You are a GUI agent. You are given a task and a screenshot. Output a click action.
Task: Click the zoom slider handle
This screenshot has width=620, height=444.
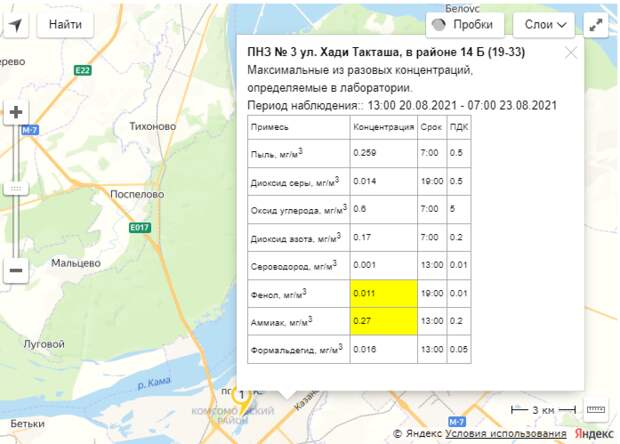pos(16,188)
